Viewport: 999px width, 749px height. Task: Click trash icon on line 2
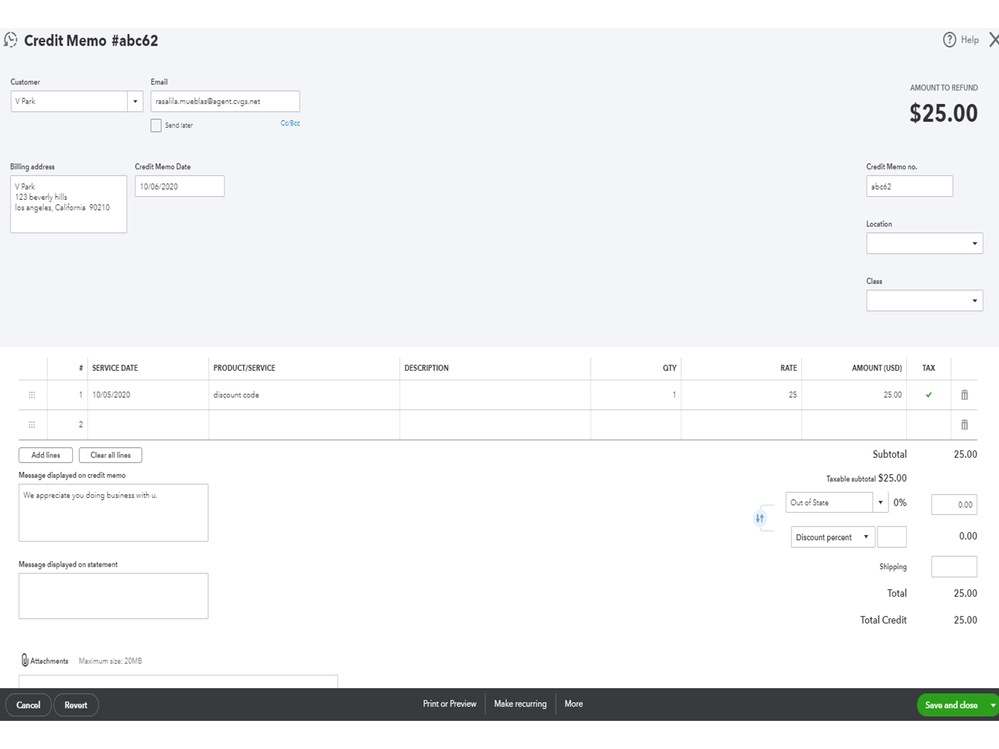point(964,425)
